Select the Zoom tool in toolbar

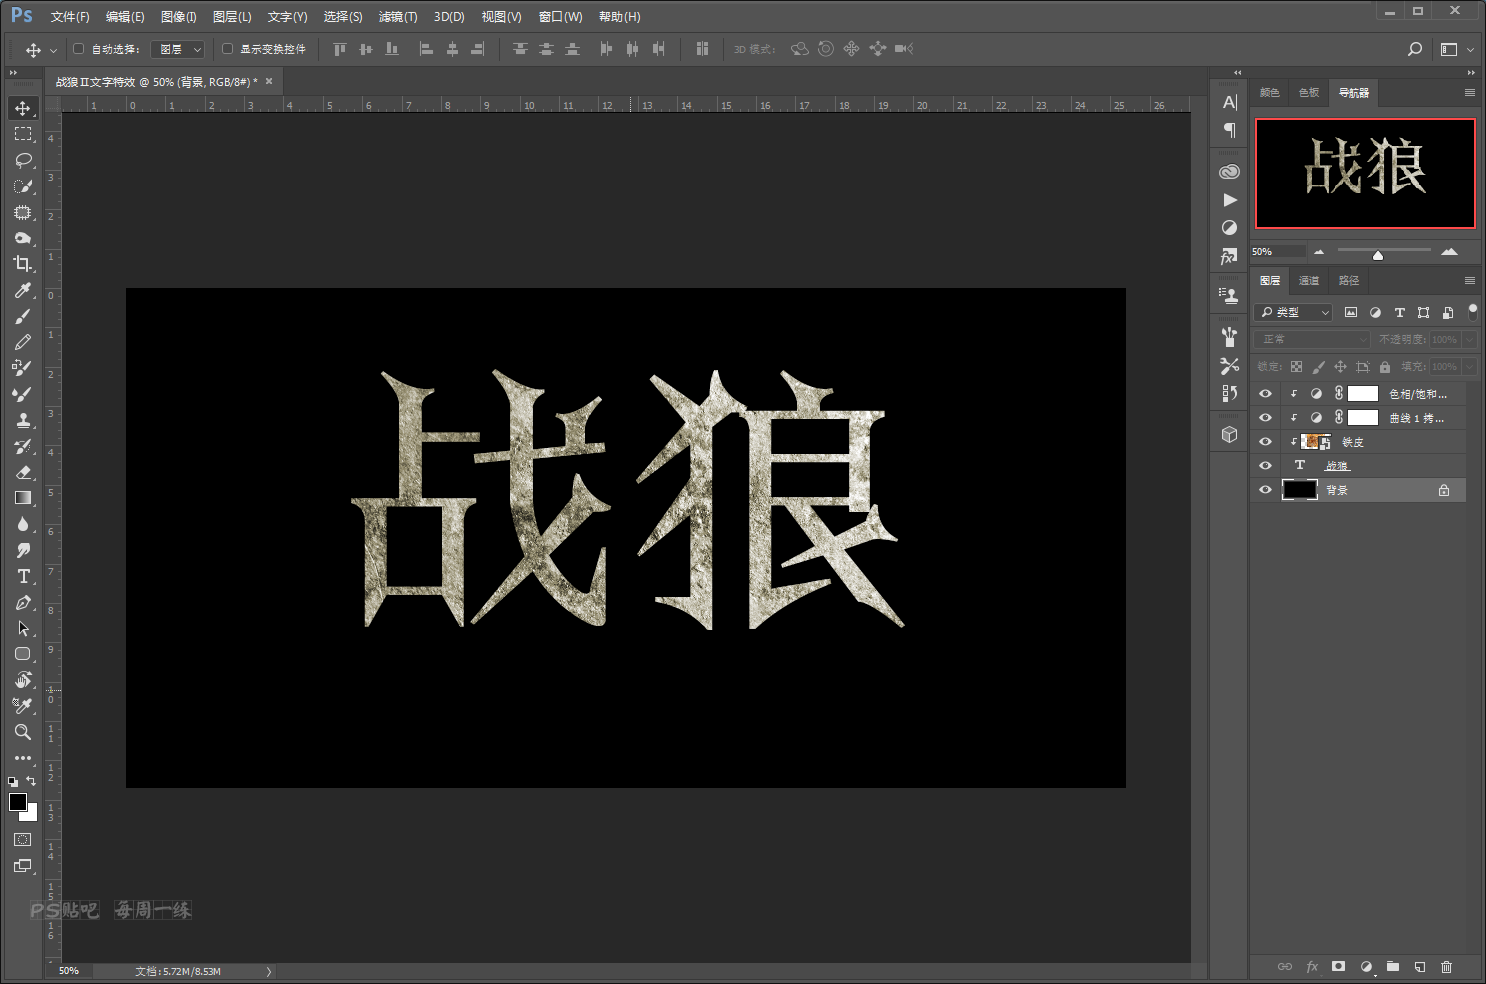(23, 732)
